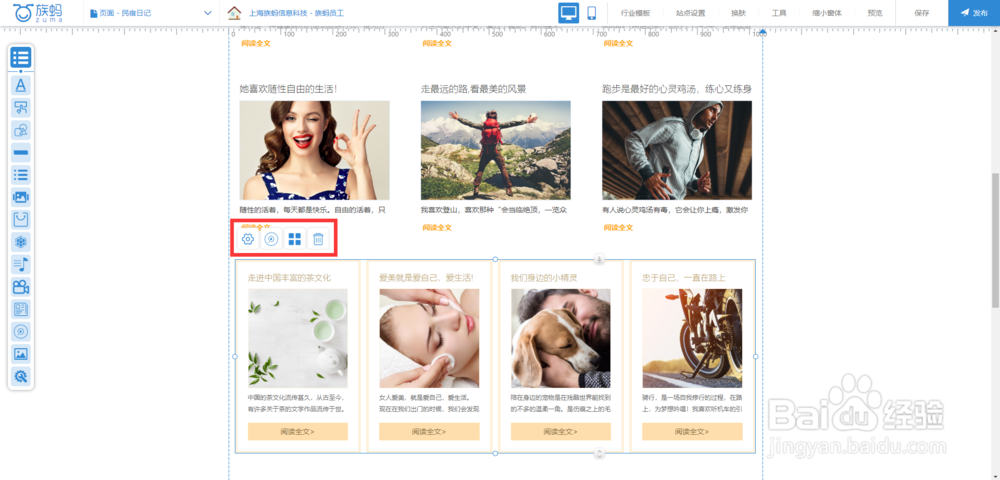Click the compass animation icon in floating toolbar
The height and width of the screenshot is (480, 1000).
pos(271,239)
